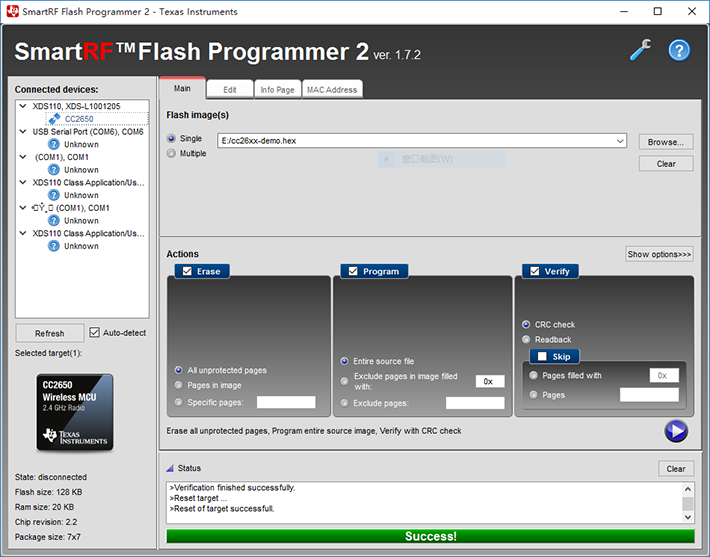Open the flash image file path dropdown

[620, 141]
